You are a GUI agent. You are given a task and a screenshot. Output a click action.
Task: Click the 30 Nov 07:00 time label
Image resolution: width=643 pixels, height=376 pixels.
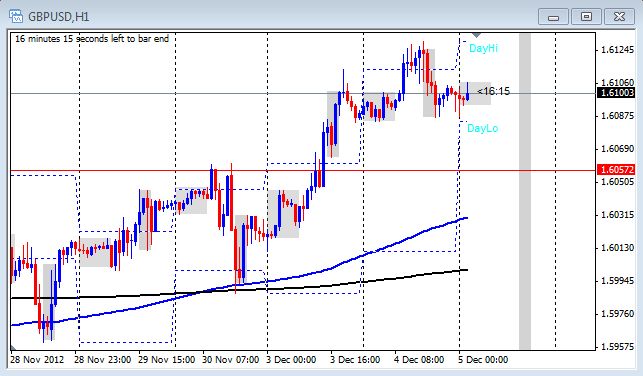pos(230,360)
